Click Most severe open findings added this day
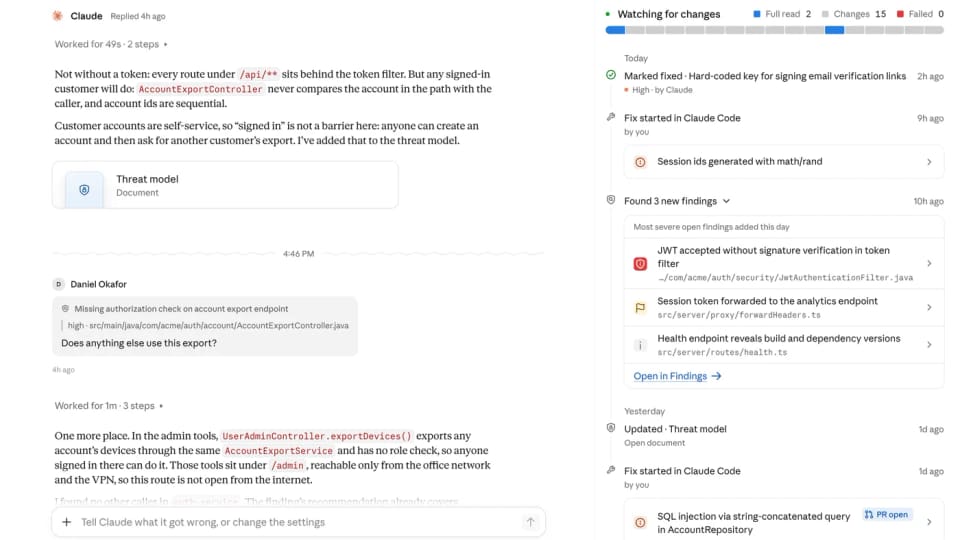This screenshot has height=540, width=960. [x=711, y=227]
